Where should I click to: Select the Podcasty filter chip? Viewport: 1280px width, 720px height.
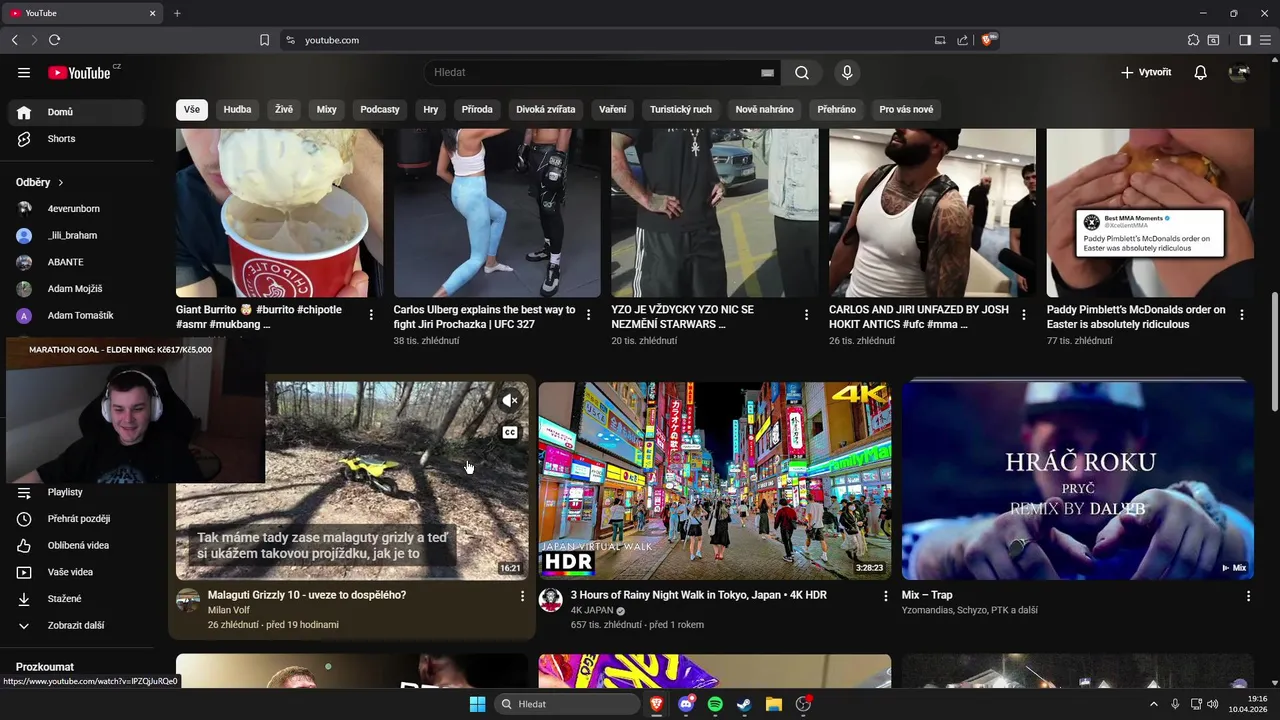380,109
